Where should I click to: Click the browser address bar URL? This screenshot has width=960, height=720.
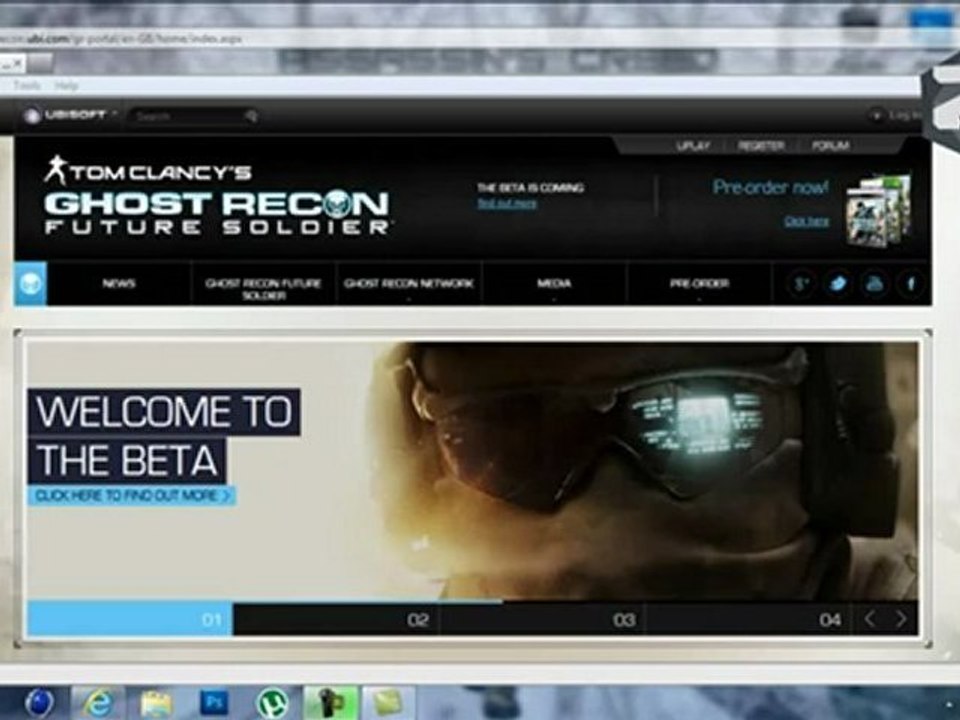pos(121,39)
